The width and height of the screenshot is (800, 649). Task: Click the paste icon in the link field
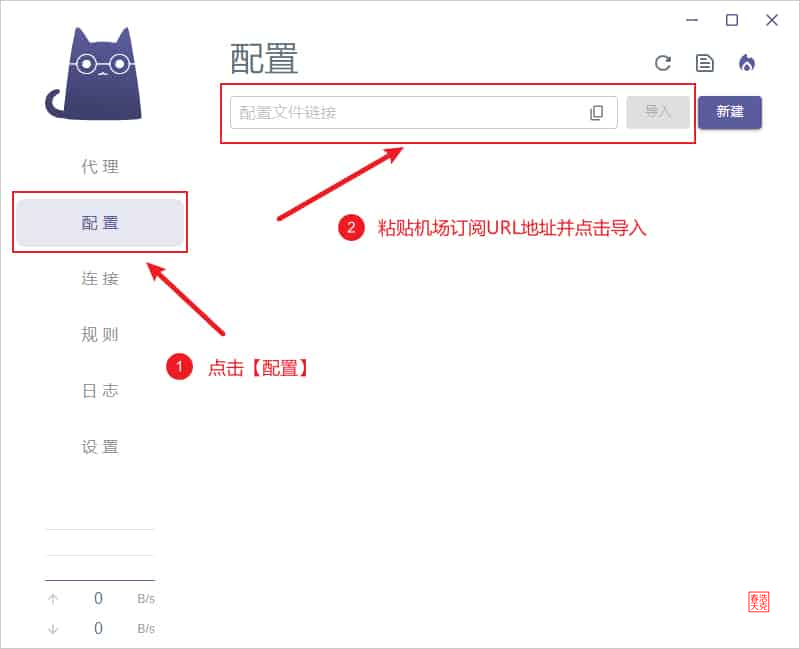pos(596,112)
